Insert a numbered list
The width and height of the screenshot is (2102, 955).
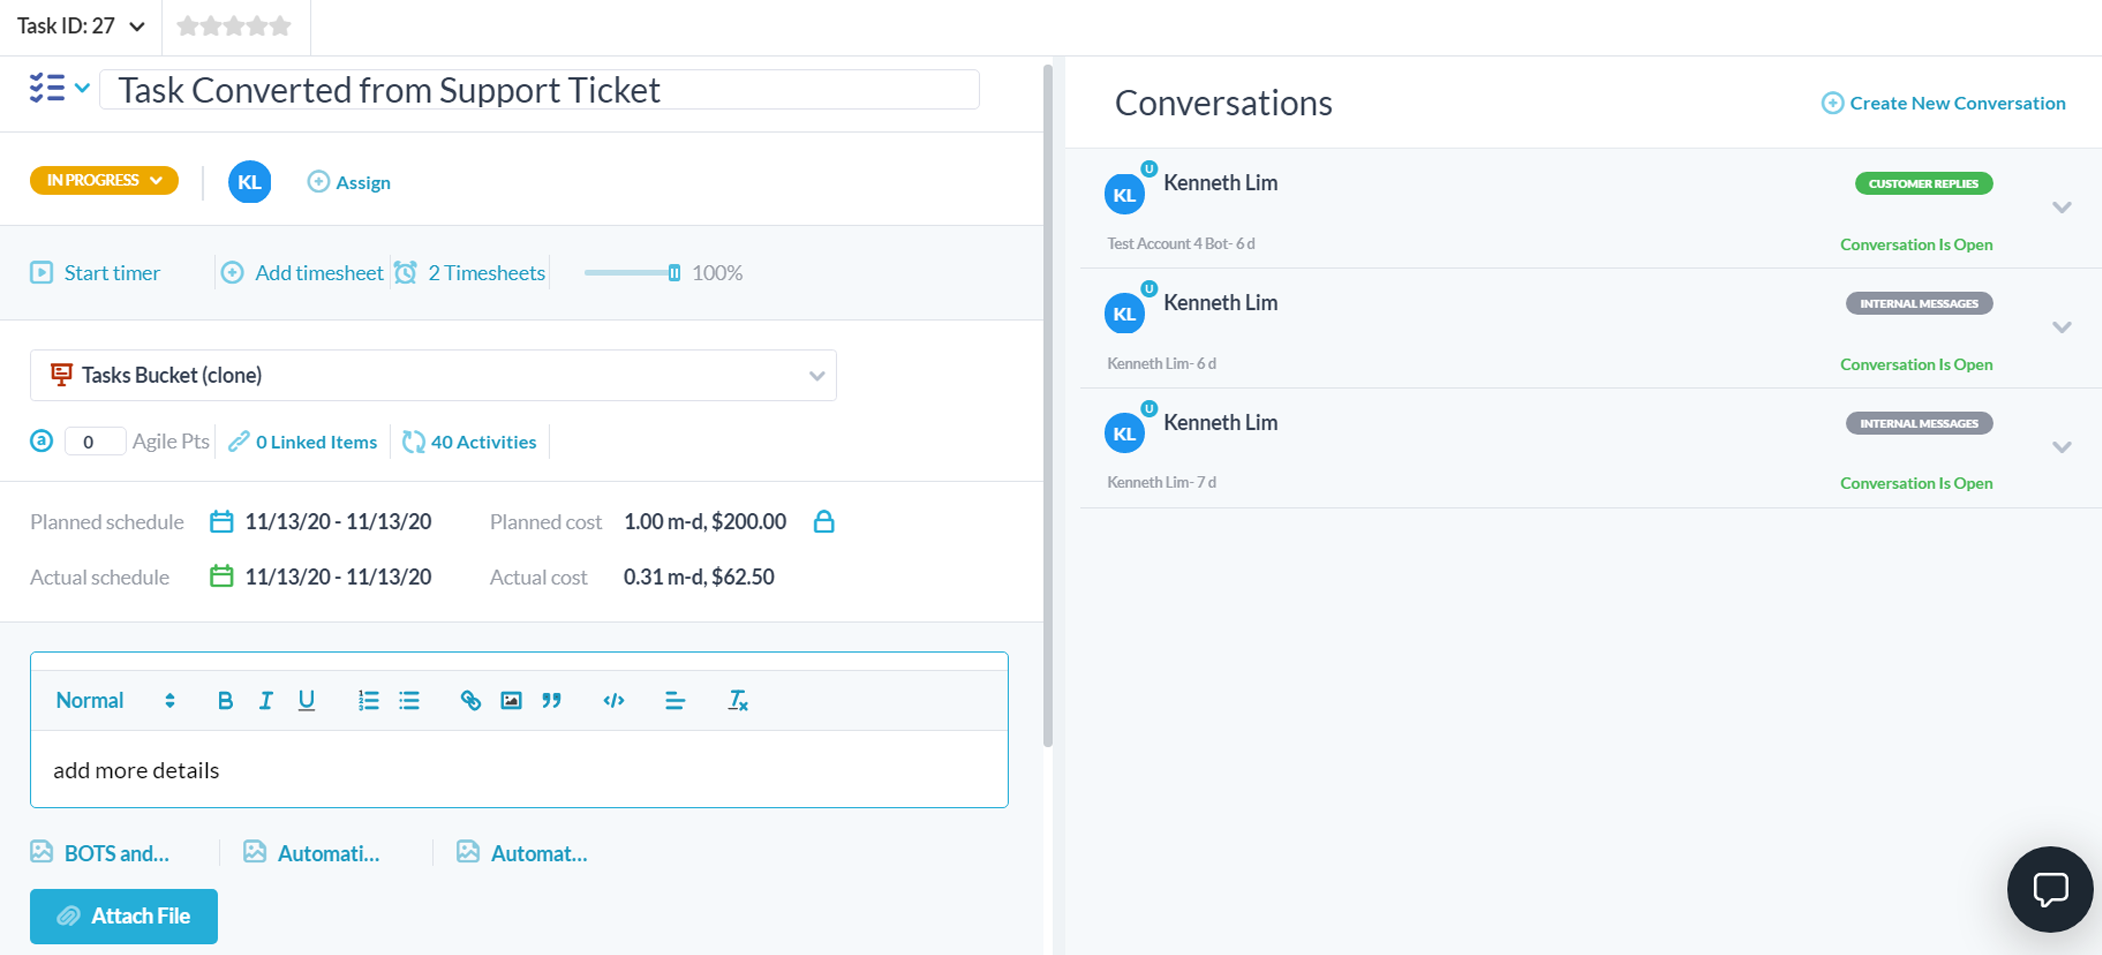[x=368, y=700]
